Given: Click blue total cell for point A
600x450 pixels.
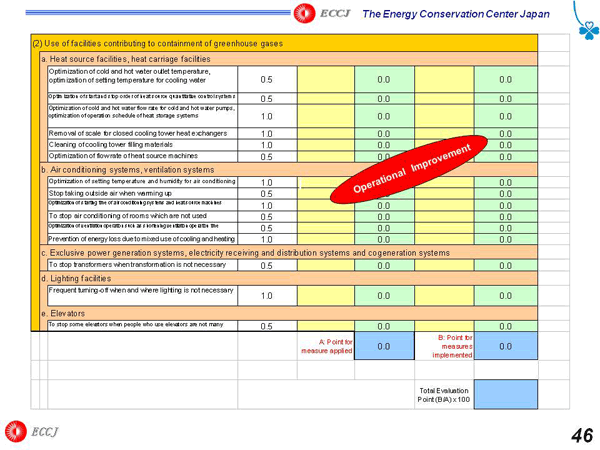Looking at the screenshot, I should (x=384, y=346).
